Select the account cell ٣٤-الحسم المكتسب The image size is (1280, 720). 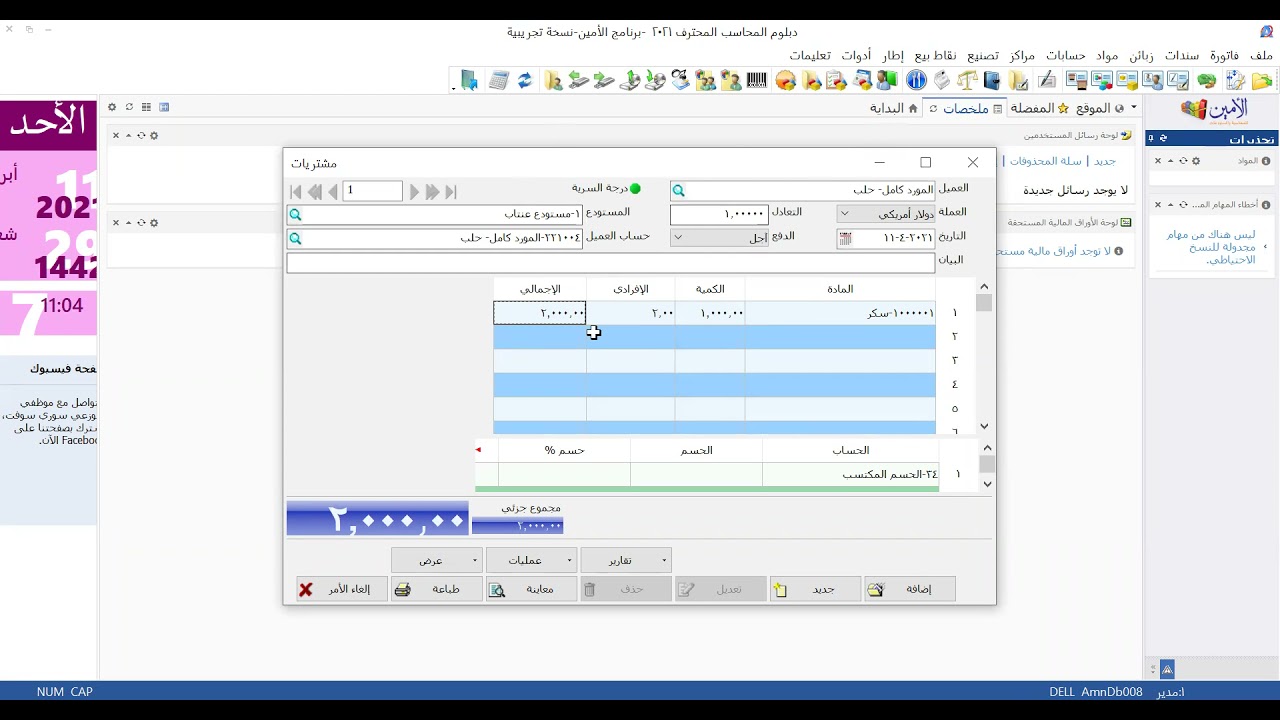(x=850, y=474)
